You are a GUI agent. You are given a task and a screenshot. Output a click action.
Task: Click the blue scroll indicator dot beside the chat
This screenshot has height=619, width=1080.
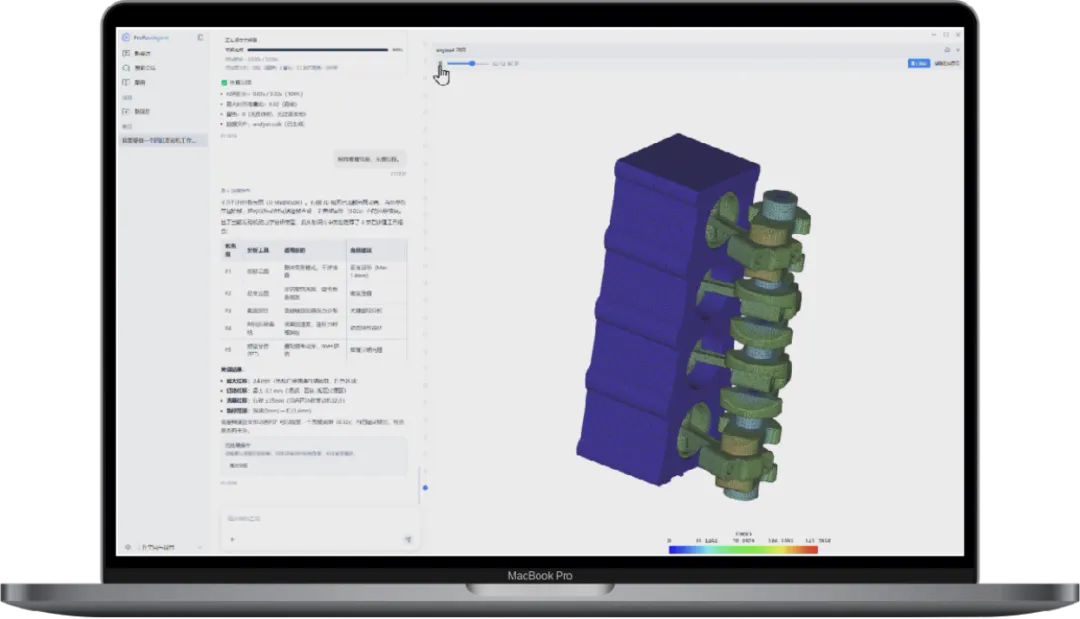click(x=425, y=487)
